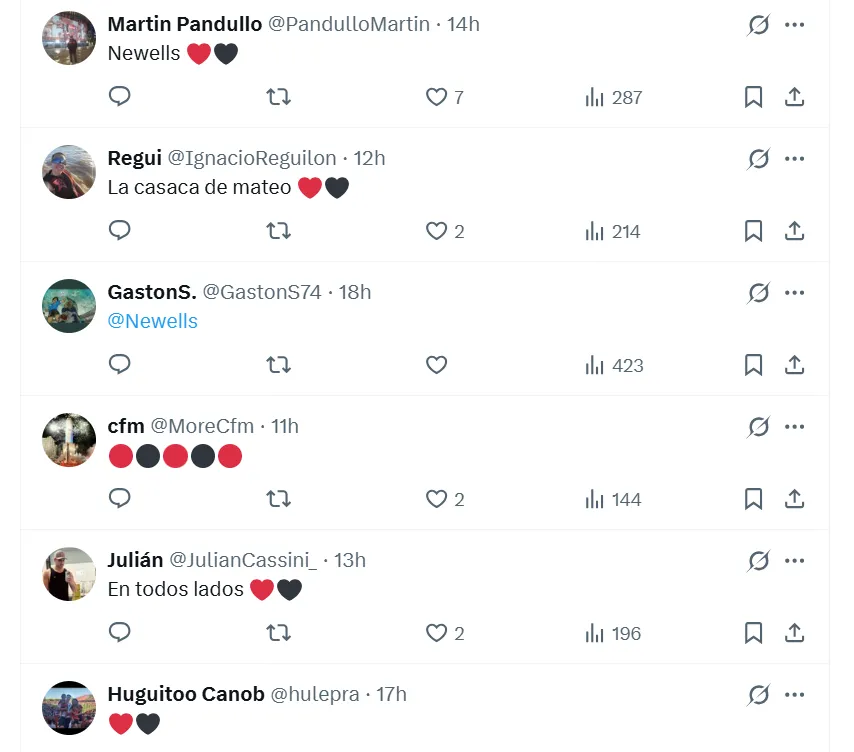Like GastonS.'s tweet
This screenshot has width=854, height=752.
pos(437,365)
